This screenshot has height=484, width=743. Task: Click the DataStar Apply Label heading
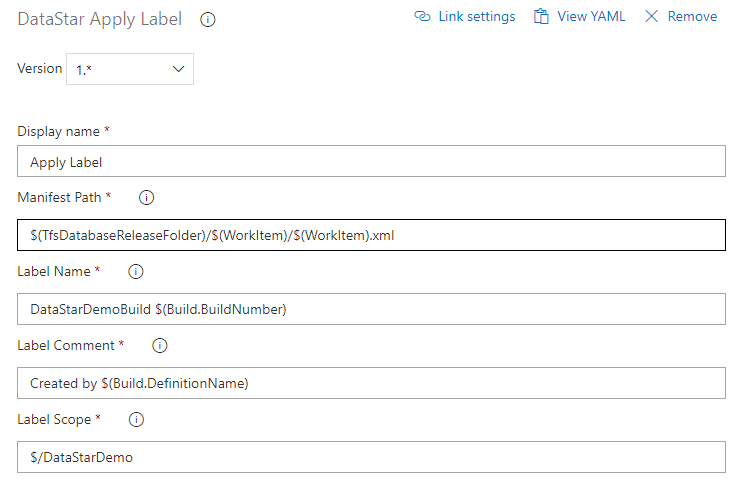[100, 19]
